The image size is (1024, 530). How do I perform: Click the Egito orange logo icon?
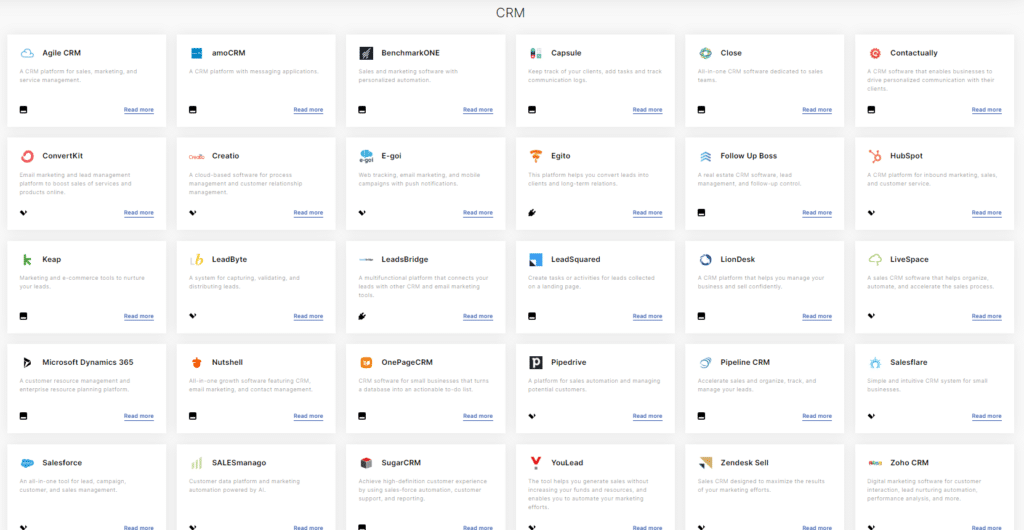536,156
